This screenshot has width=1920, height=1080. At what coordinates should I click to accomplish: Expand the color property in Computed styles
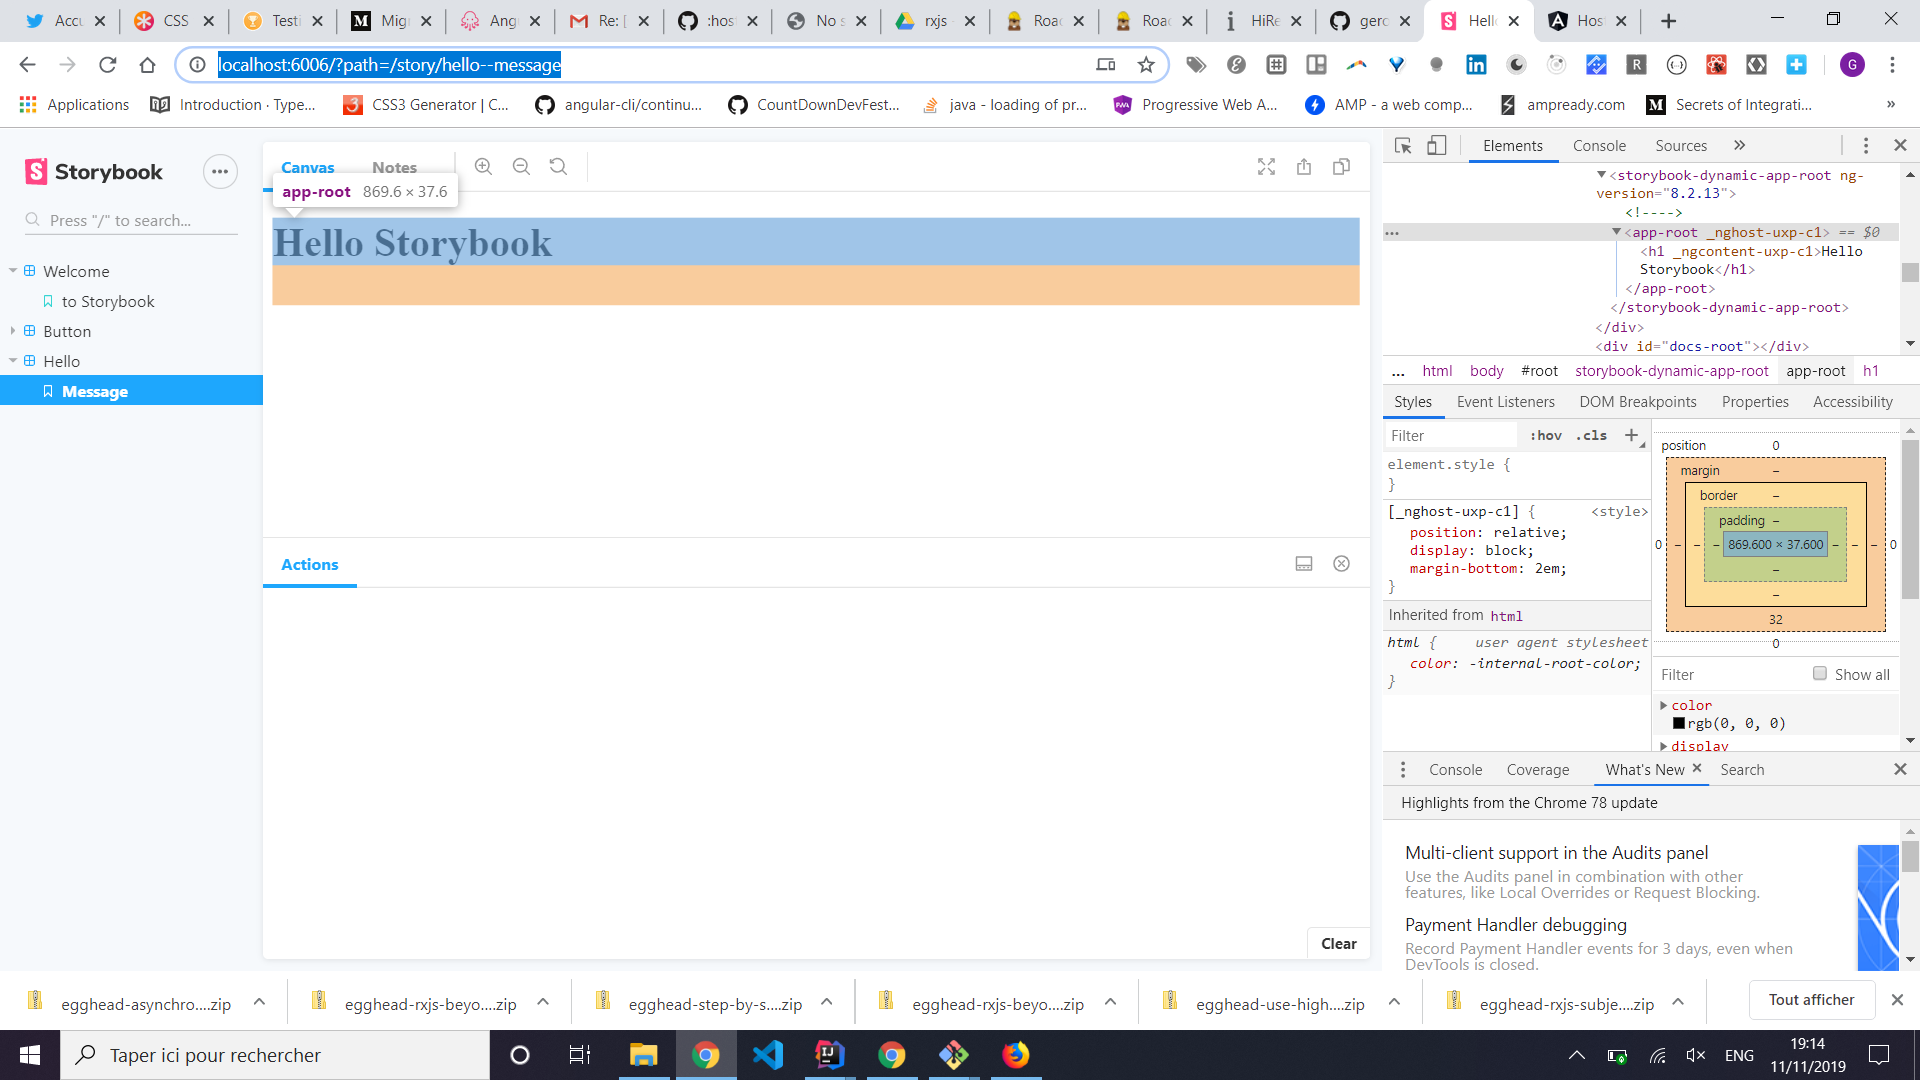click(x=1665, y=705)
